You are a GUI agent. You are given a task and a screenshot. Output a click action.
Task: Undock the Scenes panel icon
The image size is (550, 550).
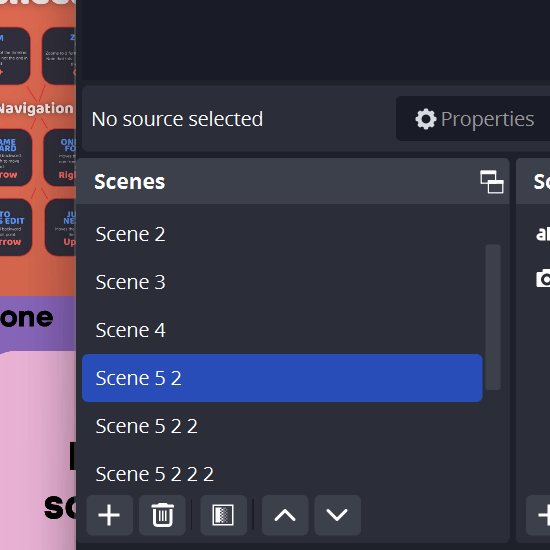point(492,182)
